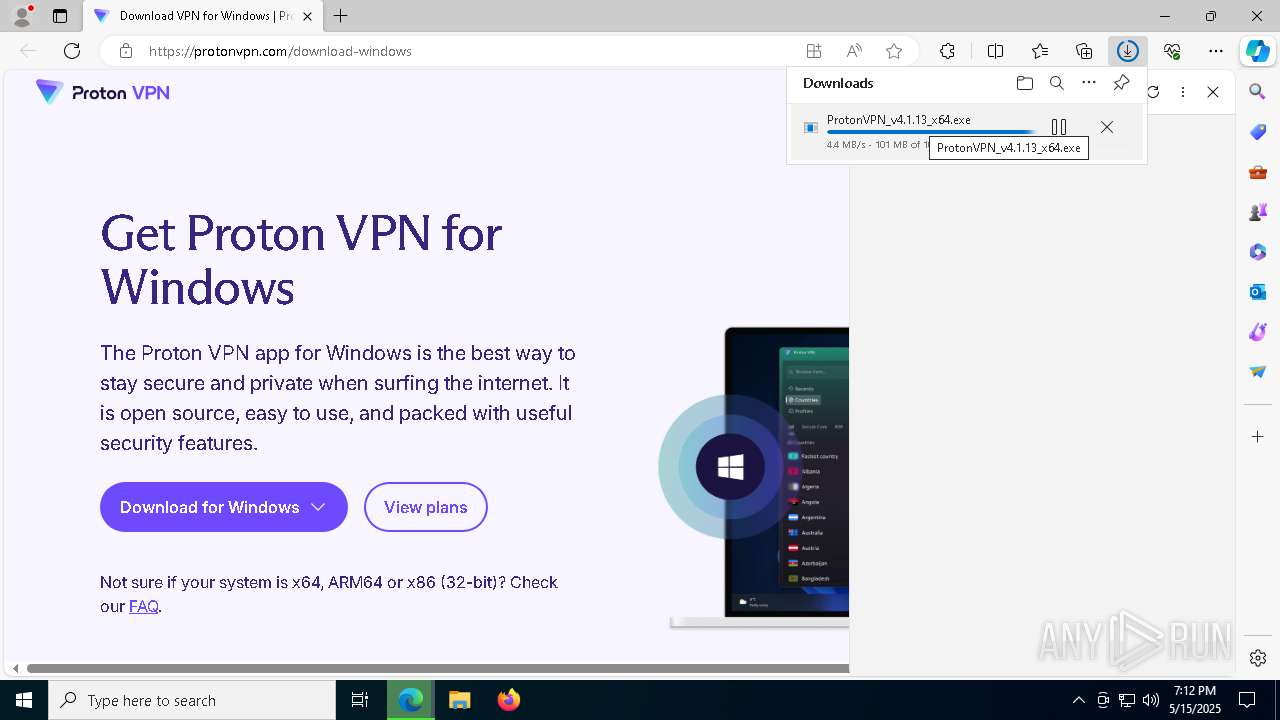The image size is (1280, 720).
Task: Click the download progress bar
Action: click(932, 132)
